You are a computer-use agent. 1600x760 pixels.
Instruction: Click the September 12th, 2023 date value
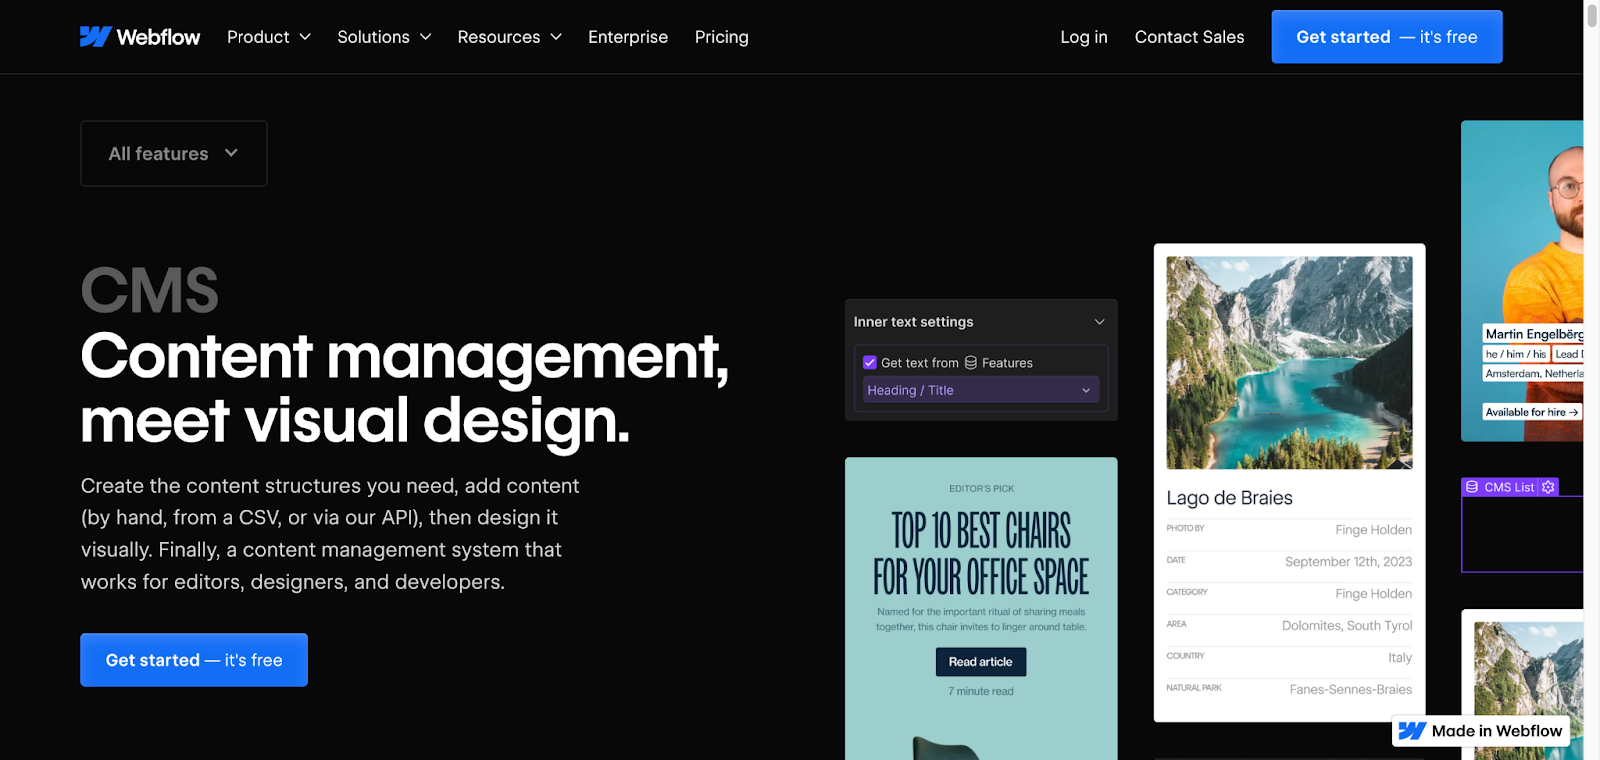click(1349, 562)
